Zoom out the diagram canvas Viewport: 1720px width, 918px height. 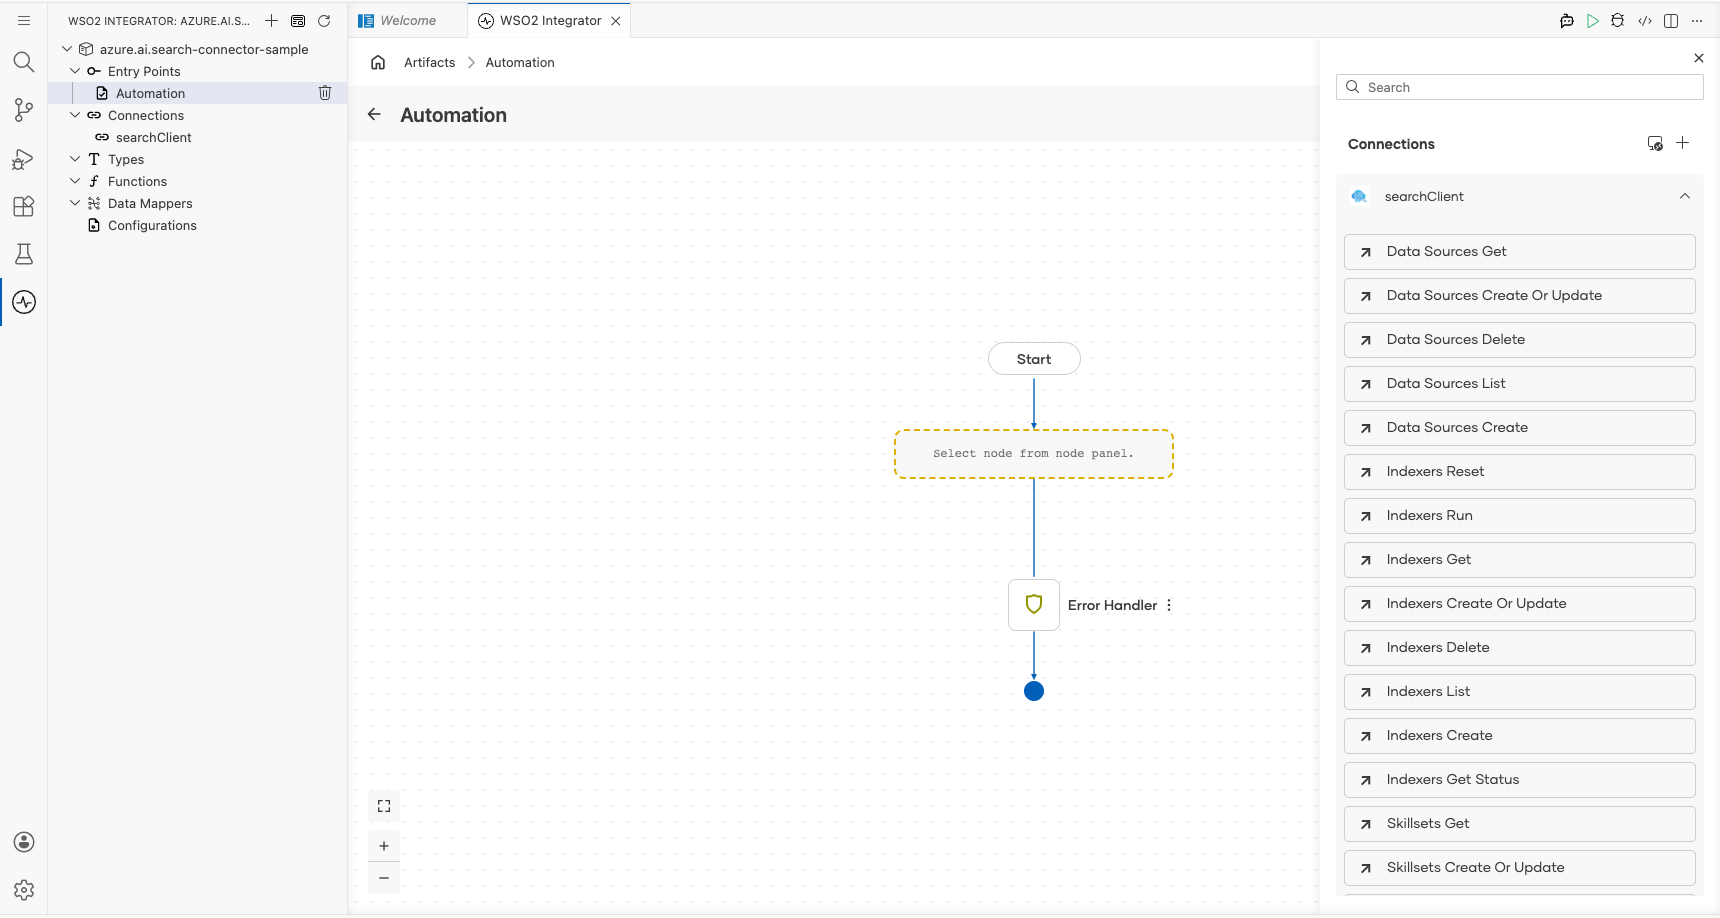point(384,878)
